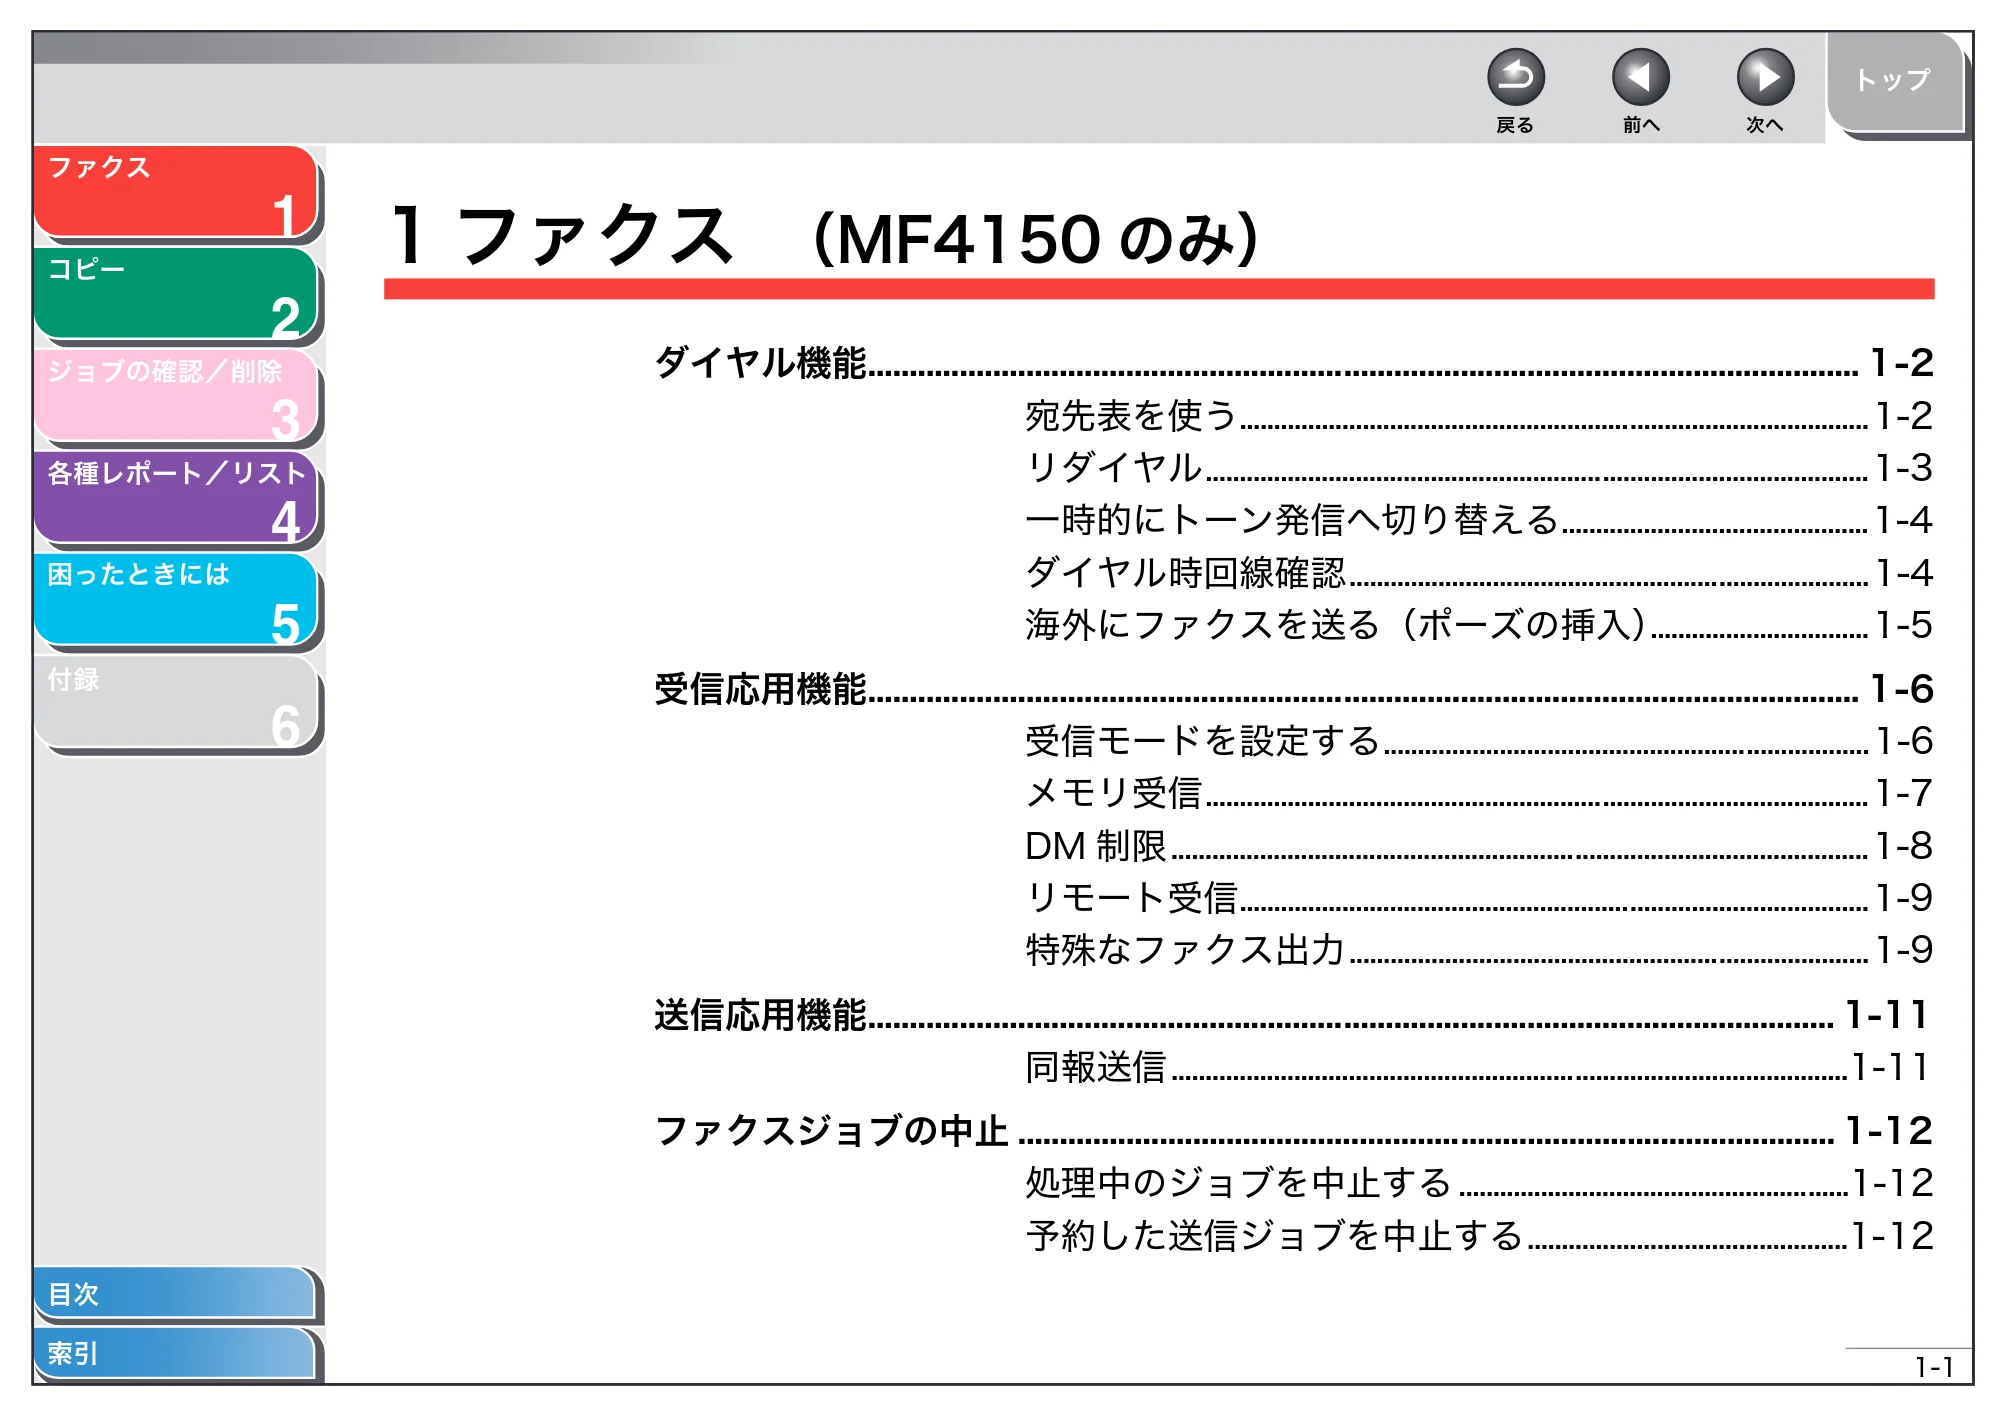The width and height of the screenshot is (2000, 1415).
Task: Click page number 1-8 beside DM 制限
Action: (1903, 846)
